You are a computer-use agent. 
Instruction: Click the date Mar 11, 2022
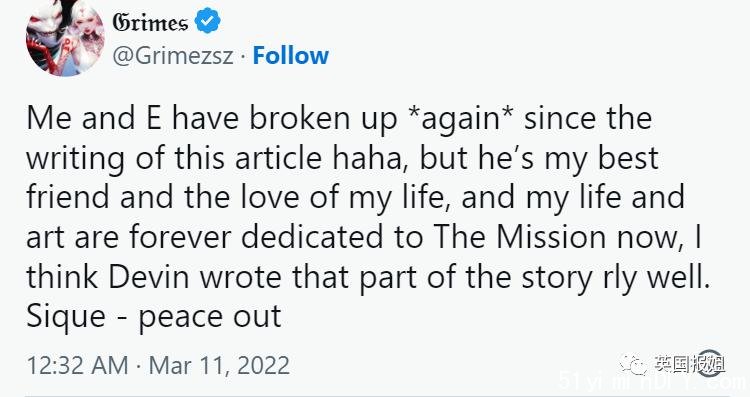pos(219,365)
